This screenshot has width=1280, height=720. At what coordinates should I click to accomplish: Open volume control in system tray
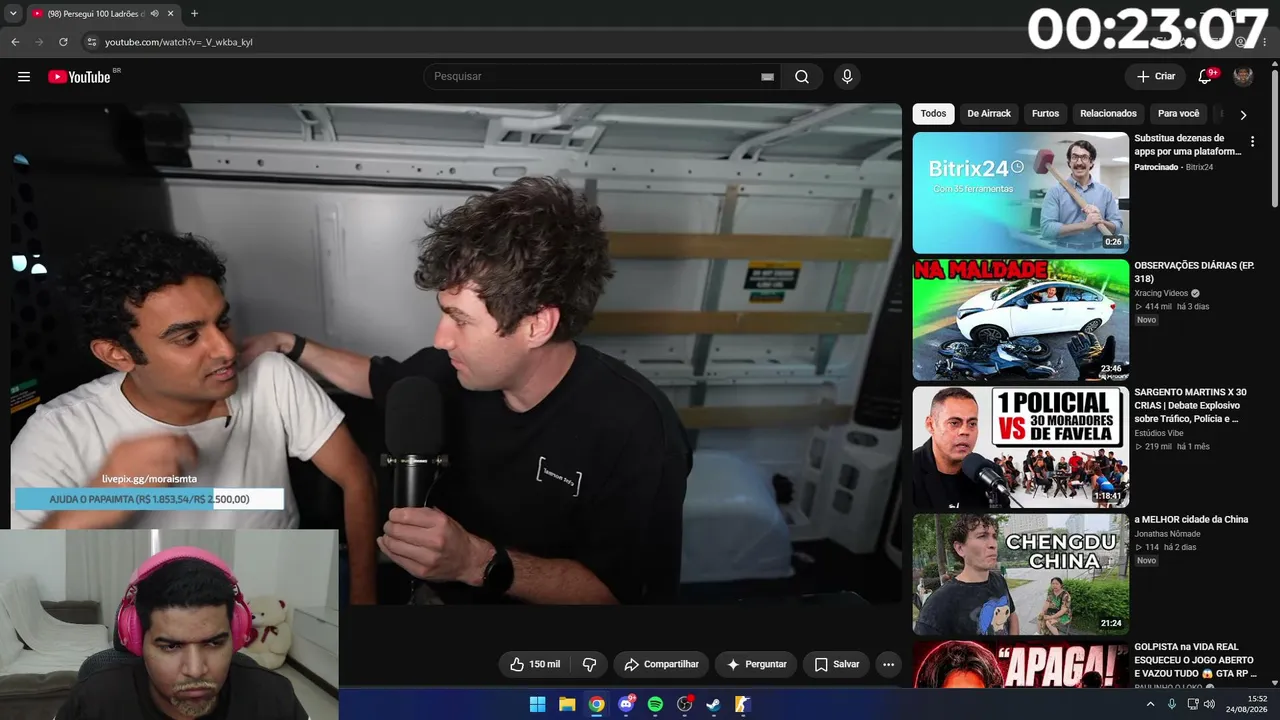[1209, 704]
